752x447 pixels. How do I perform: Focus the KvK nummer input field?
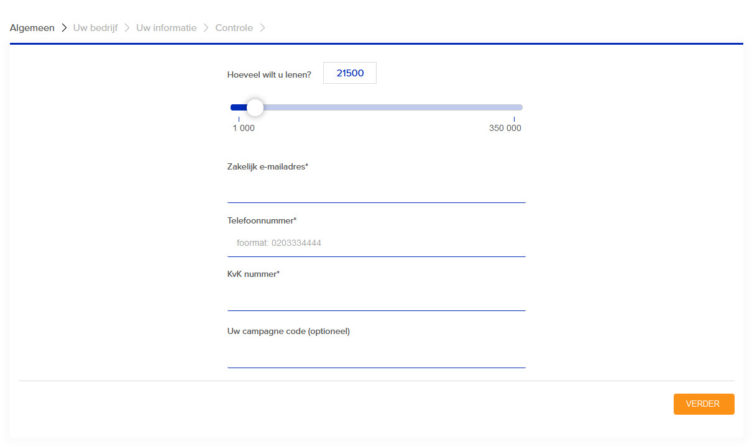pyautogui.click(x=376, y=297)
